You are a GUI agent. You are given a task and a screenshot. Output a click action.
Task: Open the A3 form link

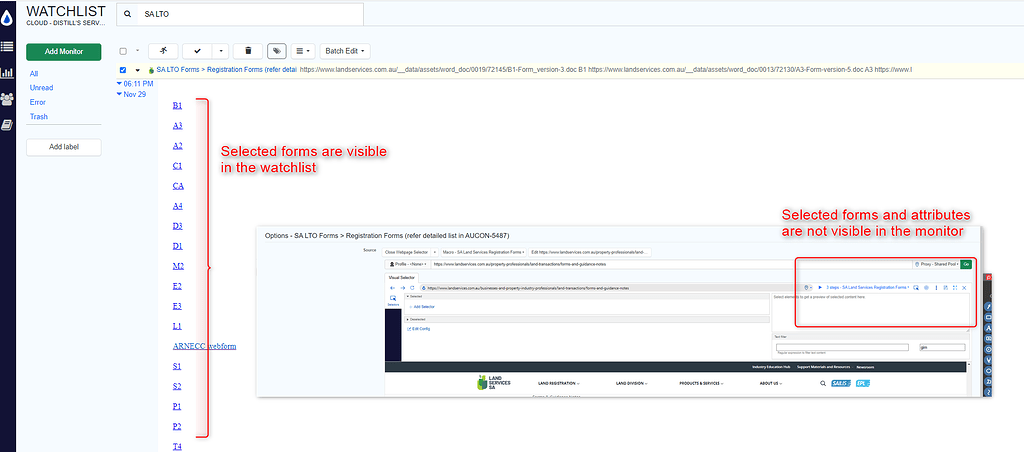(178, 125)
